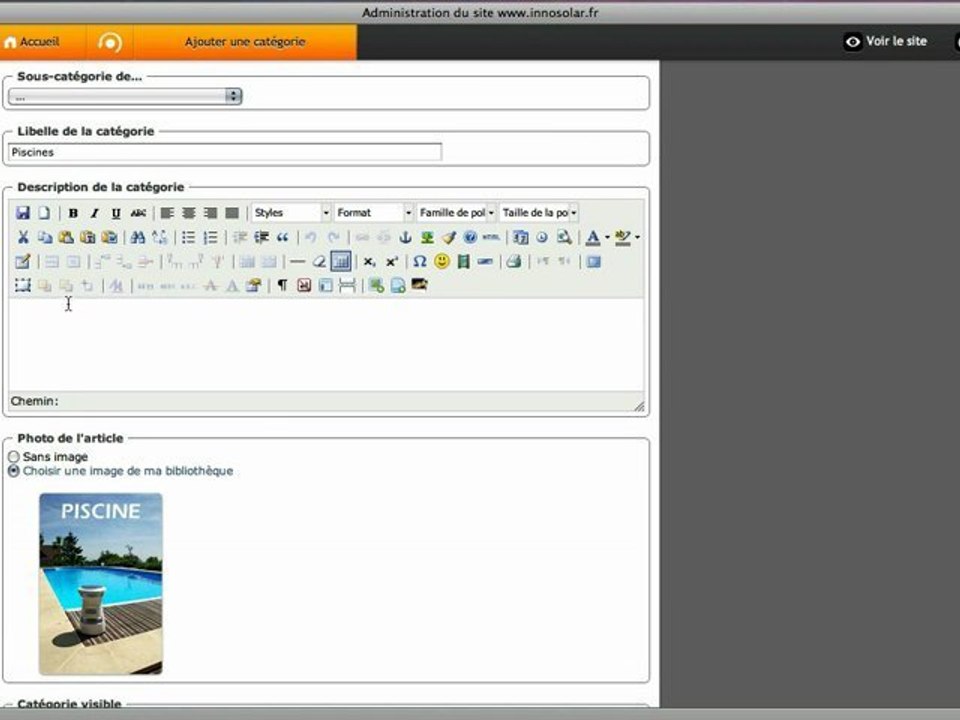Insert a special character with Omega icon

click(x=419, y=261)
